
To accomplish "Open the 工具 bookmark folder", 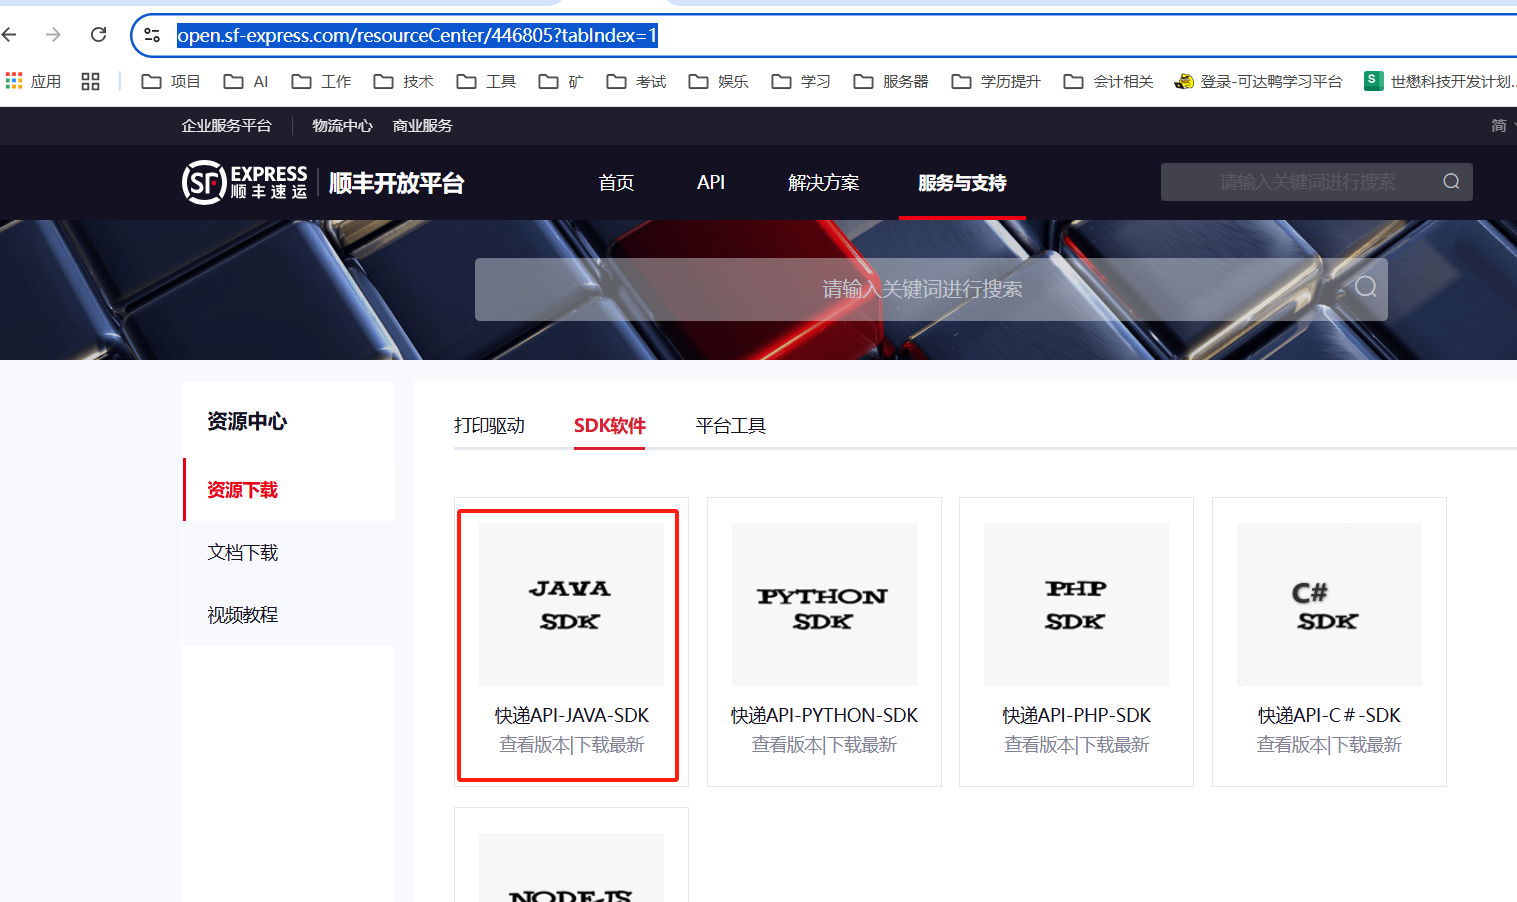I will 486,81.
